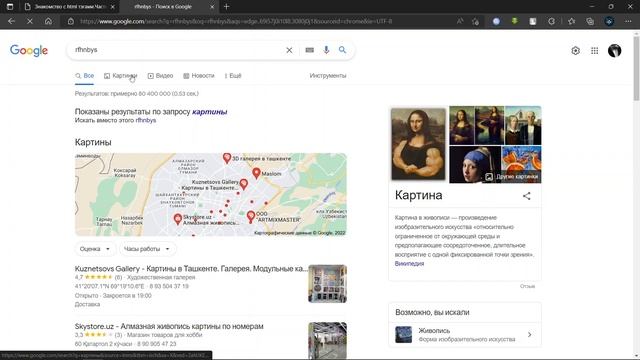This screenshot has height=360, width=640.
Task: Go back in browser history
Action: tap(11, 21)
